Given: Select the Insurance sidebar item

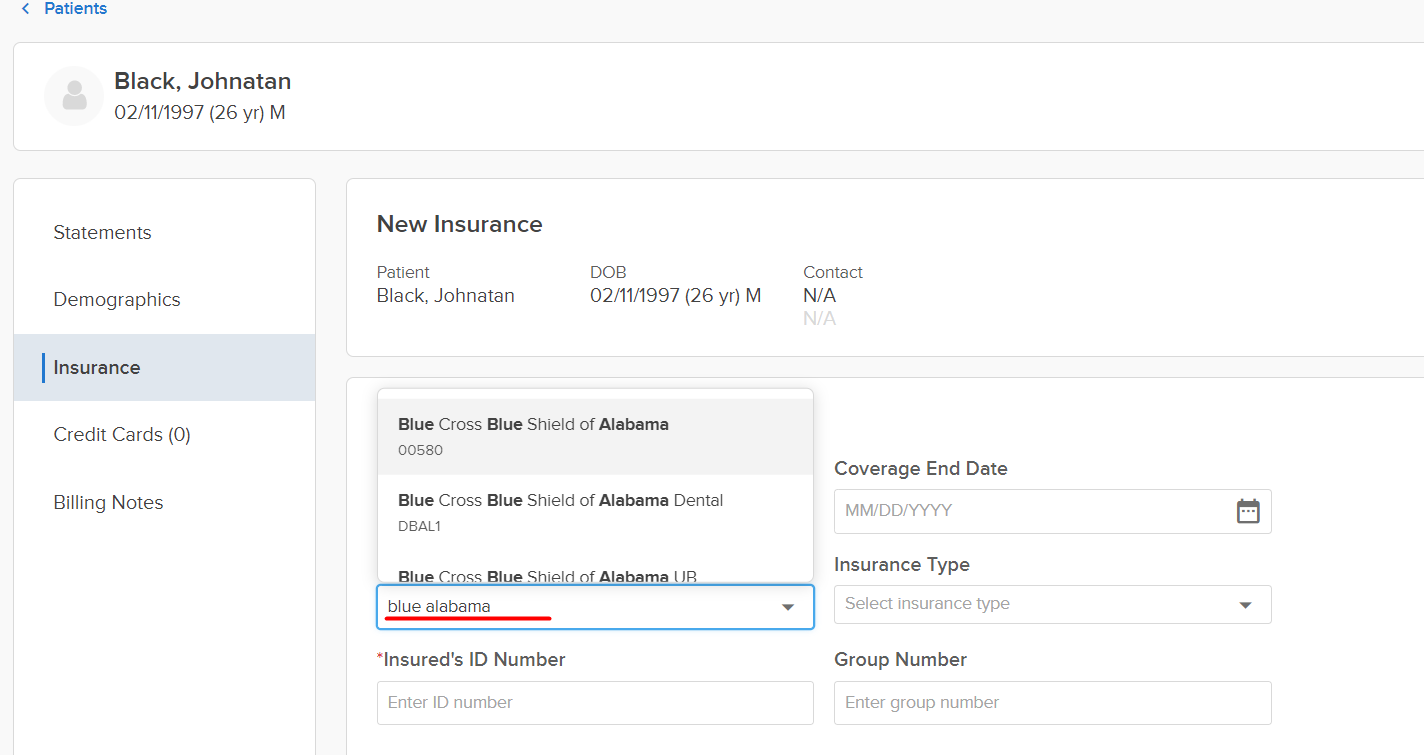Looking at the screenshot, I should (164, 368).
